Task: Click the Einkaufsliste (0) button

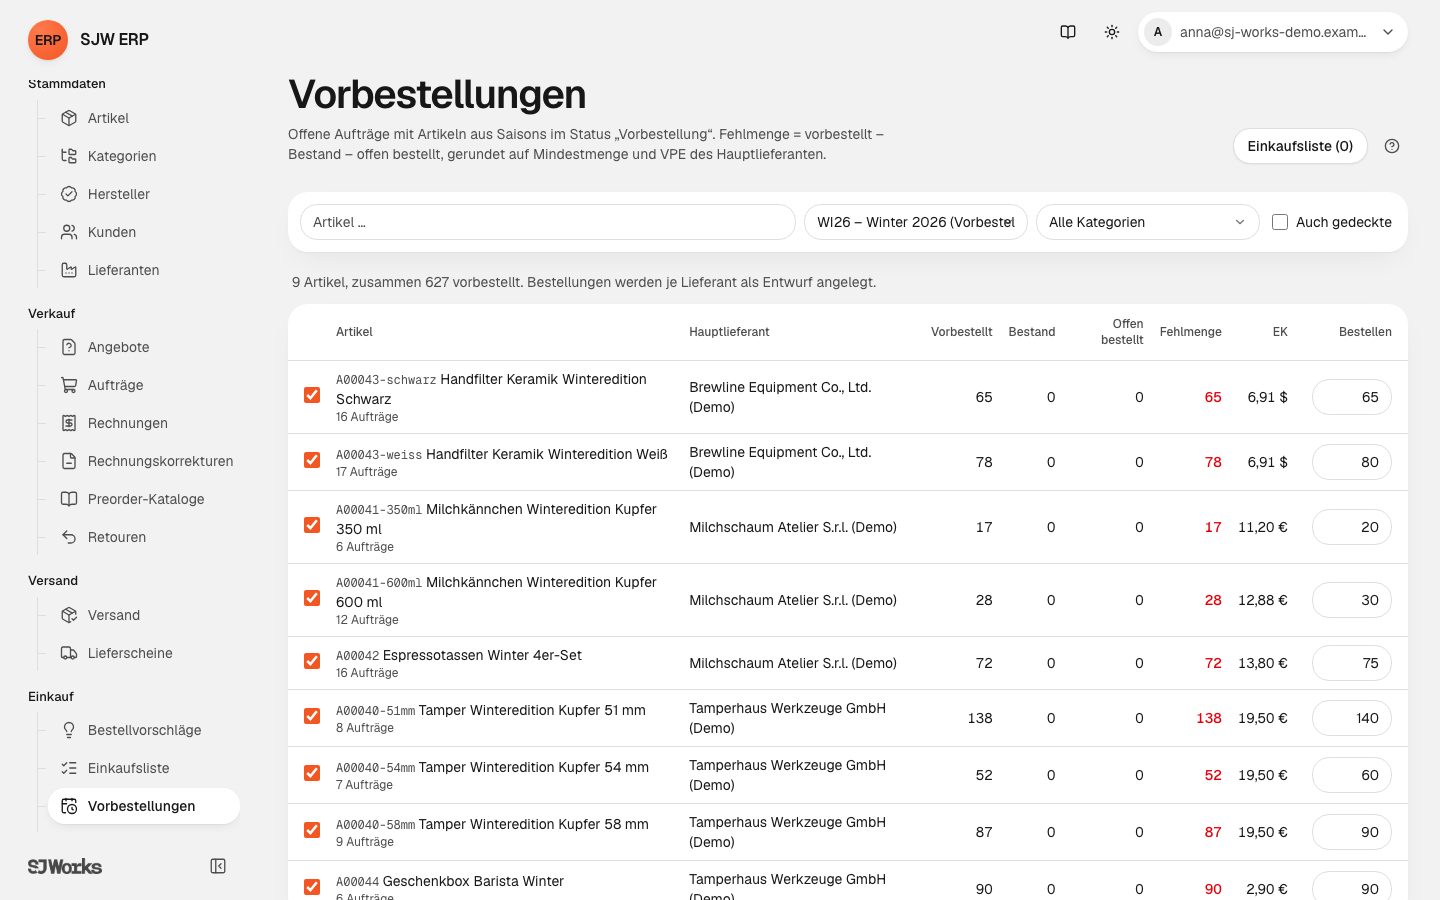Action: 1300,146
